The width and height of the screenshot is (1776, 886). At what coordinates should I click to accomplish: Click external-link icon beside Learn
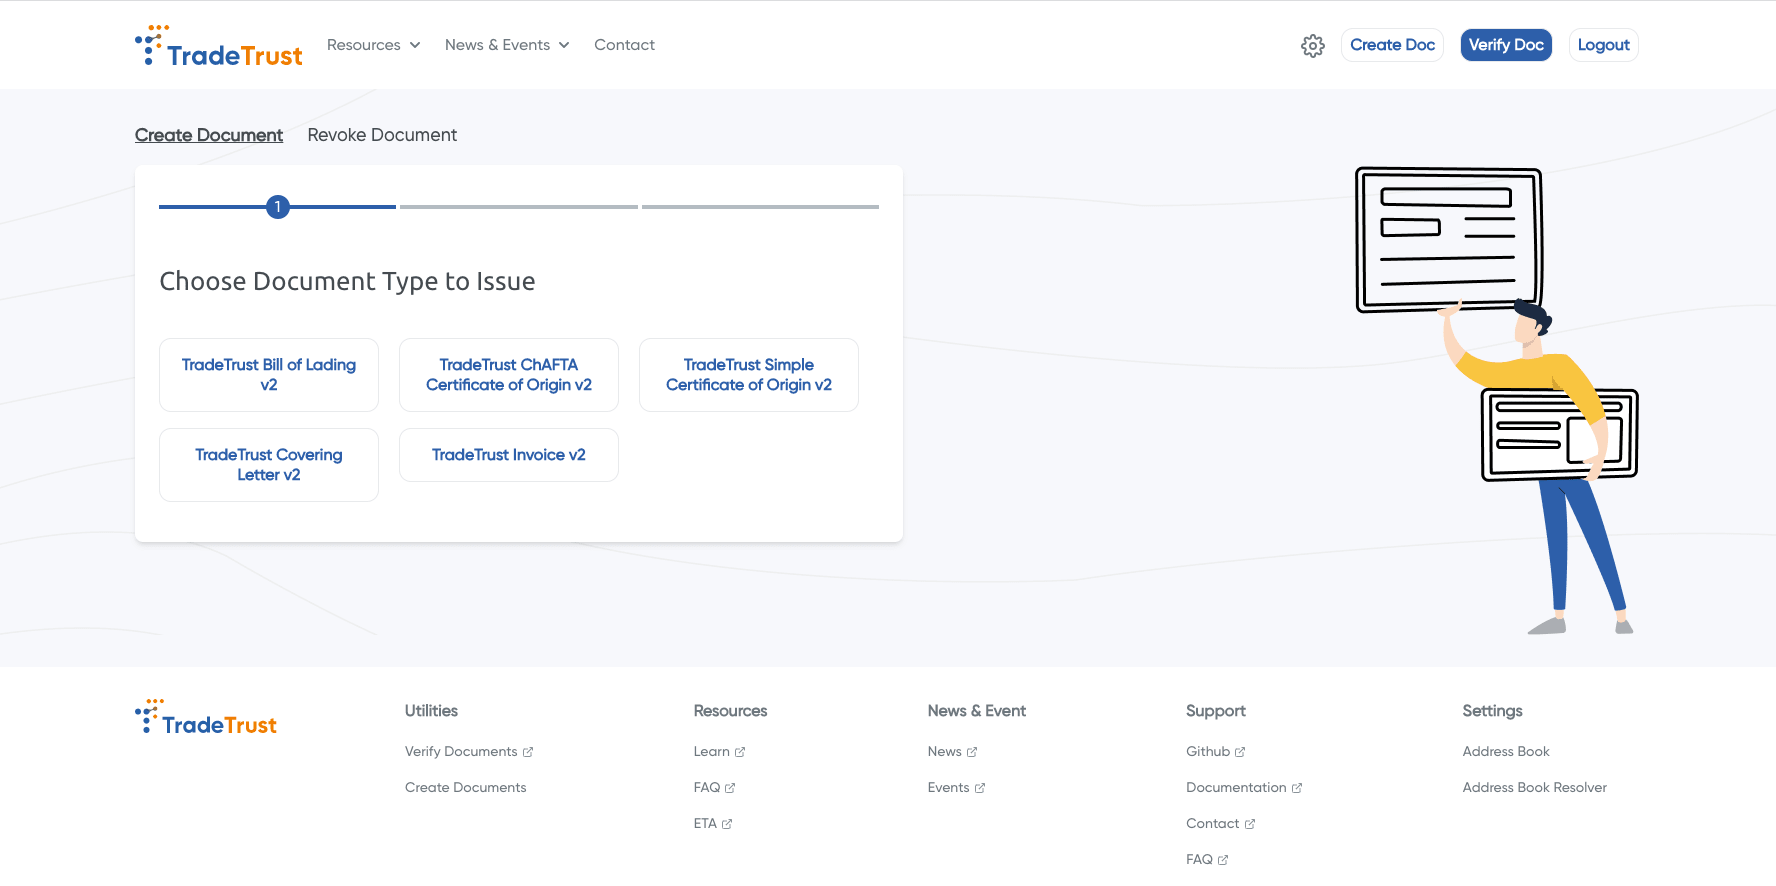740,752
